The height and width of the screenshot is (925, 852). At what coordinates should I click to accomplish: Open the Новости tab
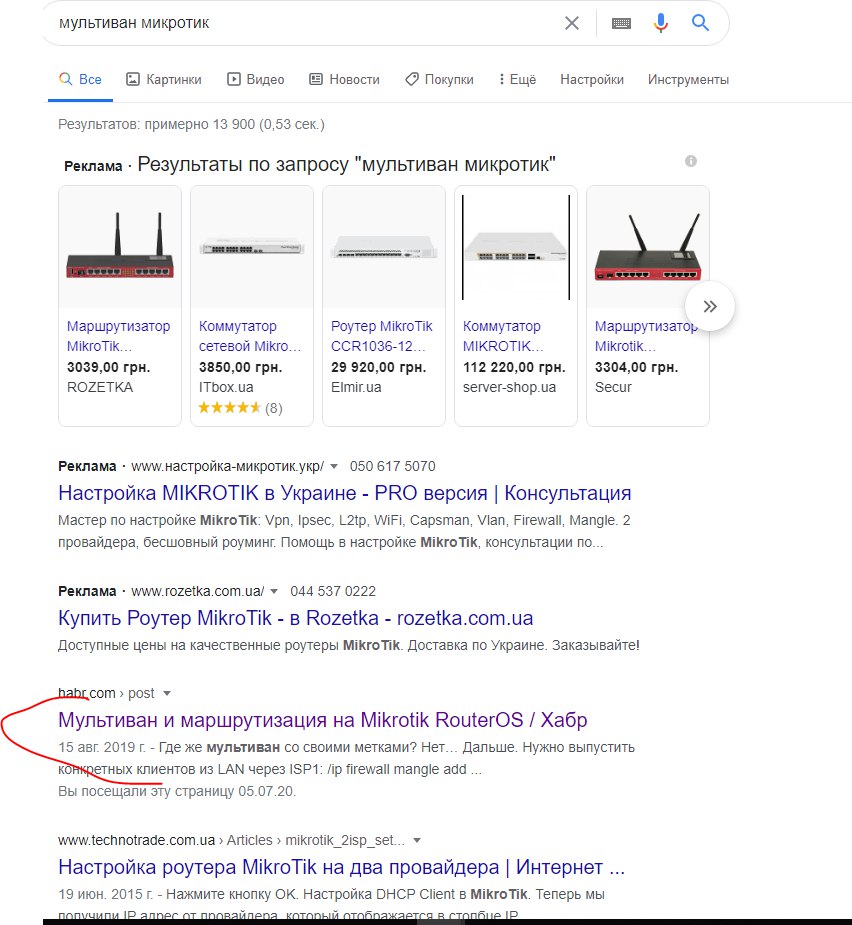pyautogui.click(x=345, y=80)
